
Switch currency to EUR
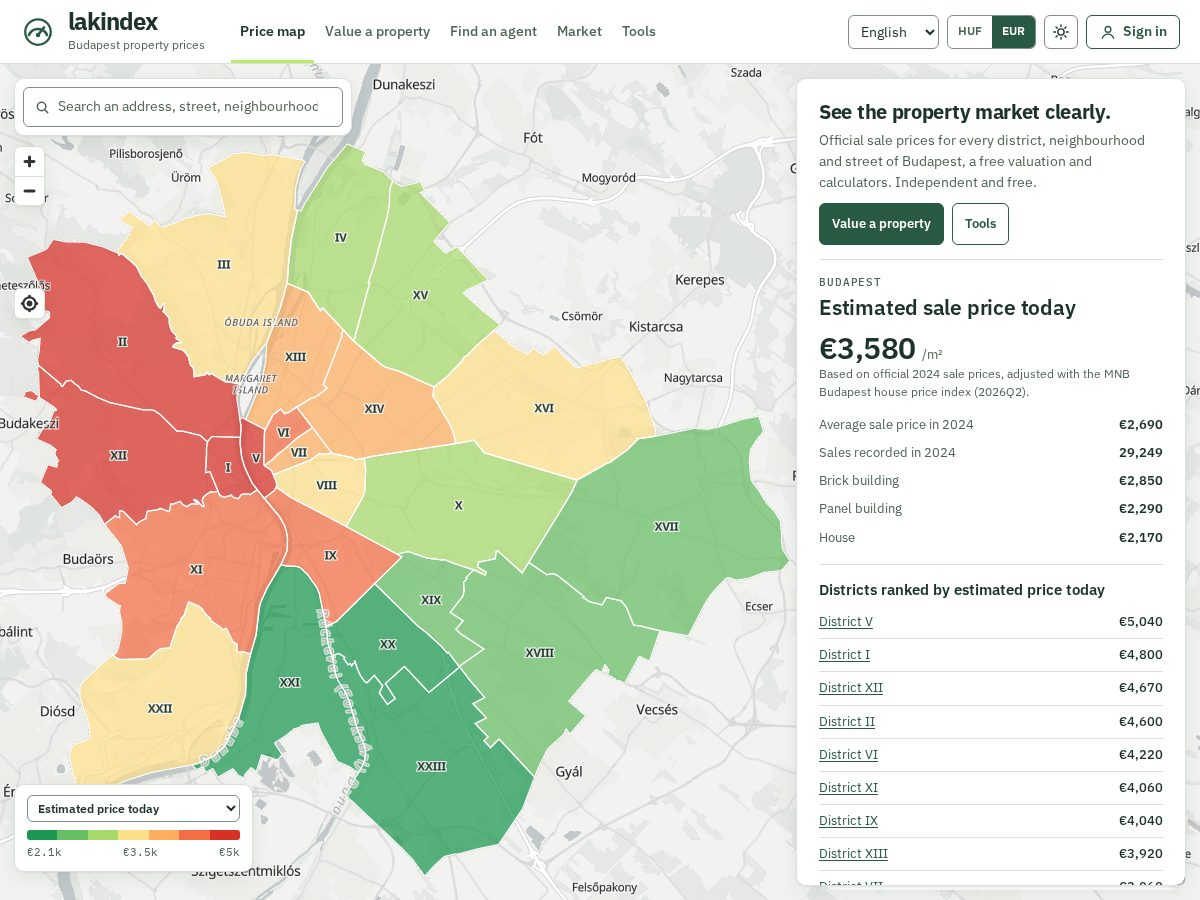coord(1014,32)
